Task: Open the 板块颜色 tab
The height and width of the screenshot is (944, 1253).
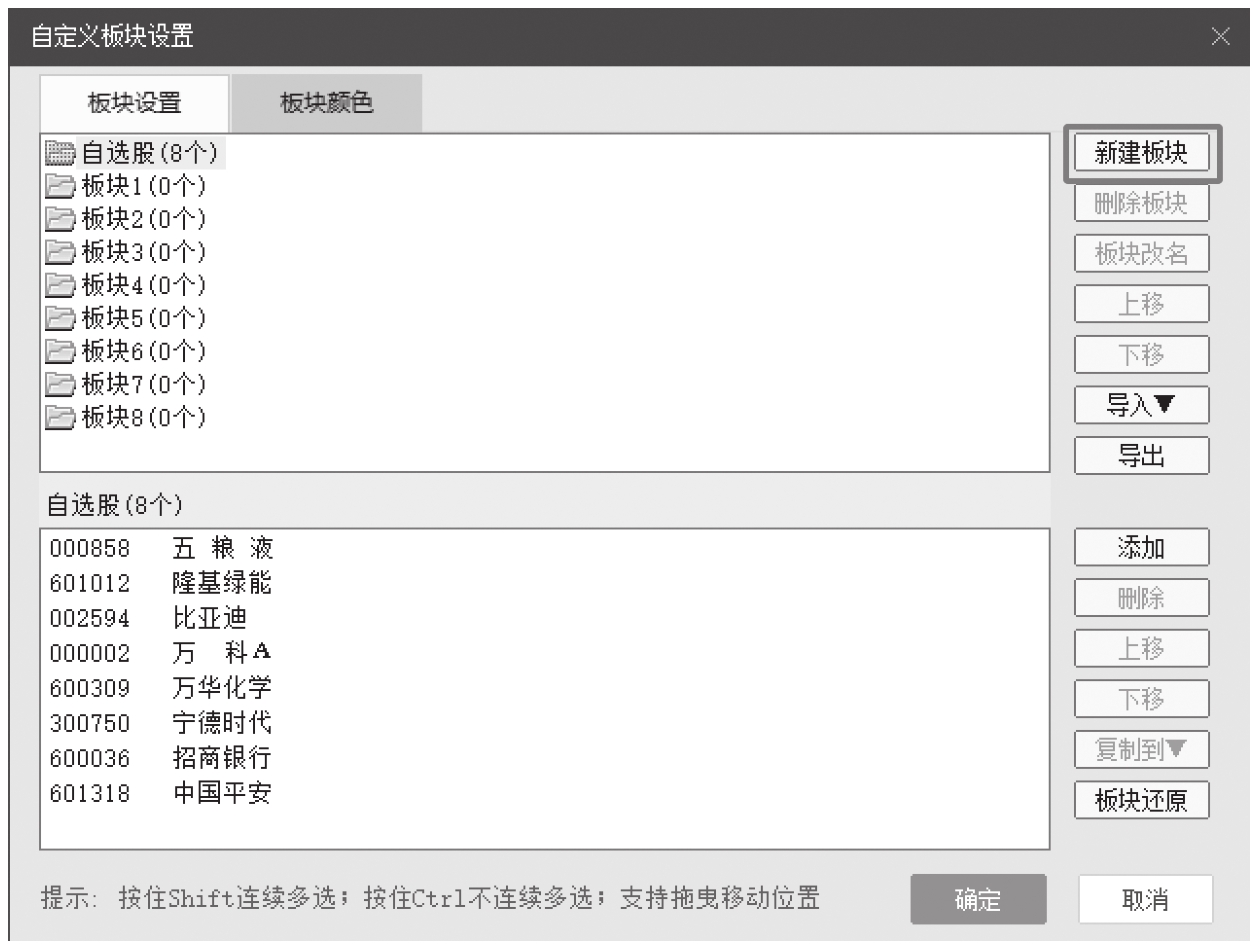Action: 327,103
